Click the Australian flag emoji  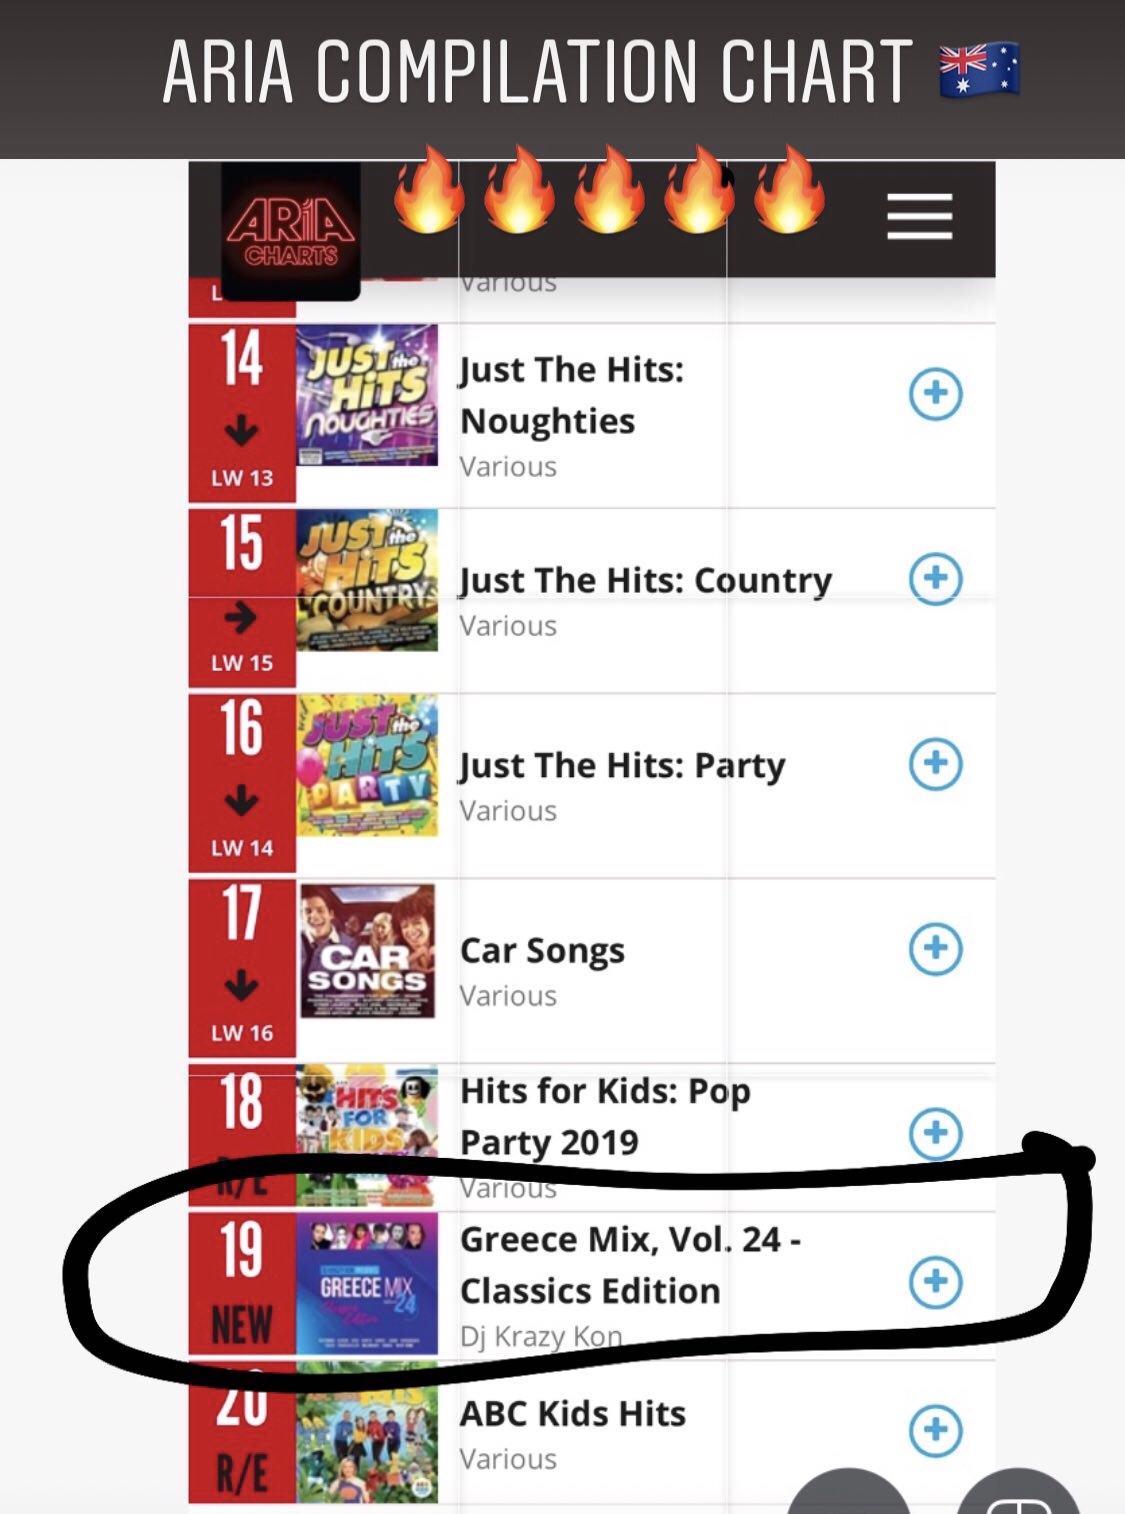click(x=979, y=70)
